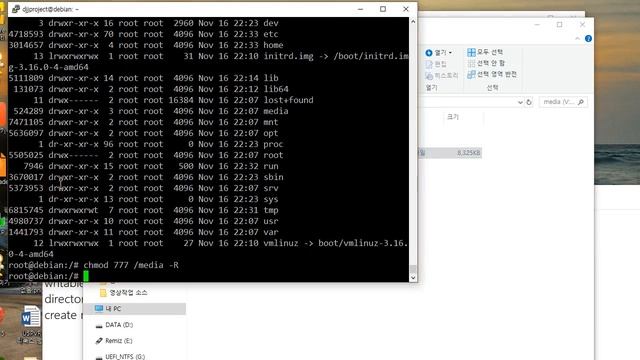
Task: Click the 히스토리 (History) button in Explorer
Action: (x=442, y=76)
